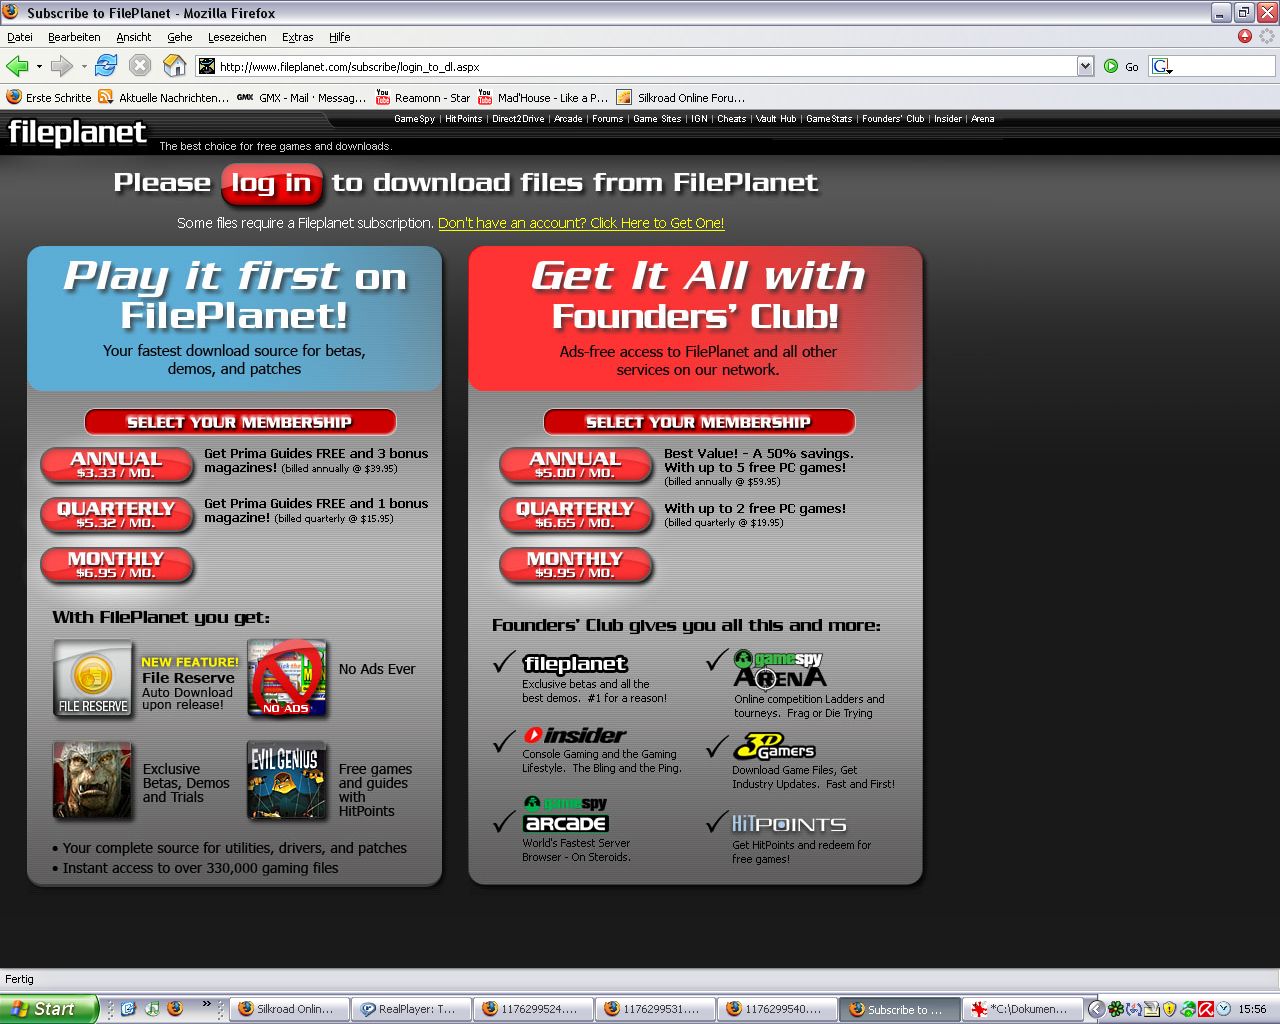Click the No Ads thumbnail icon
Image resolution: width=1280 pixels, height=1024 pixels.
287,679
